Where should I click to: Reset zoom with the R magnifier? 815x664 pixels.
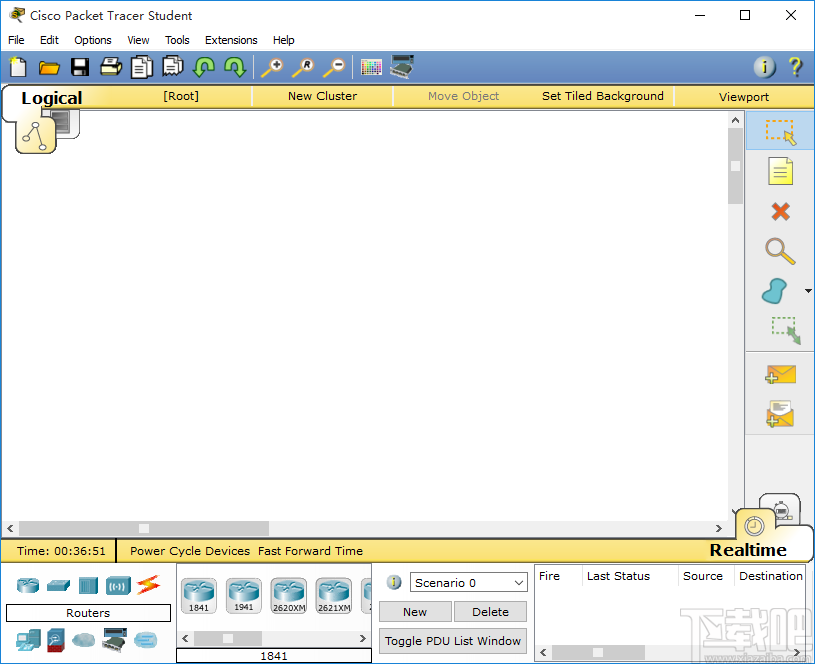[303, 68]
